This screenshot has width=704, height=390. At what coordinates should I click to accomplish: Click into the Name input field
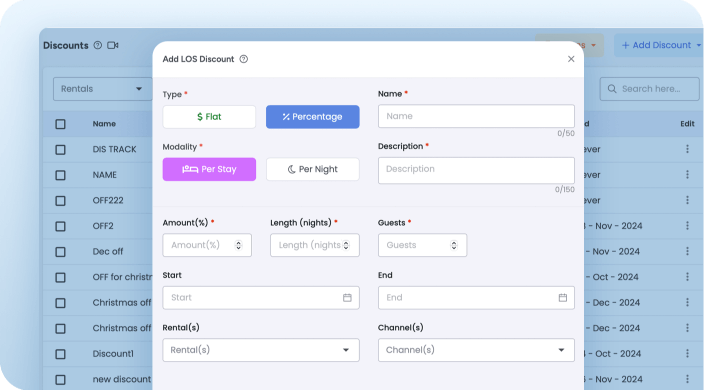476,116
